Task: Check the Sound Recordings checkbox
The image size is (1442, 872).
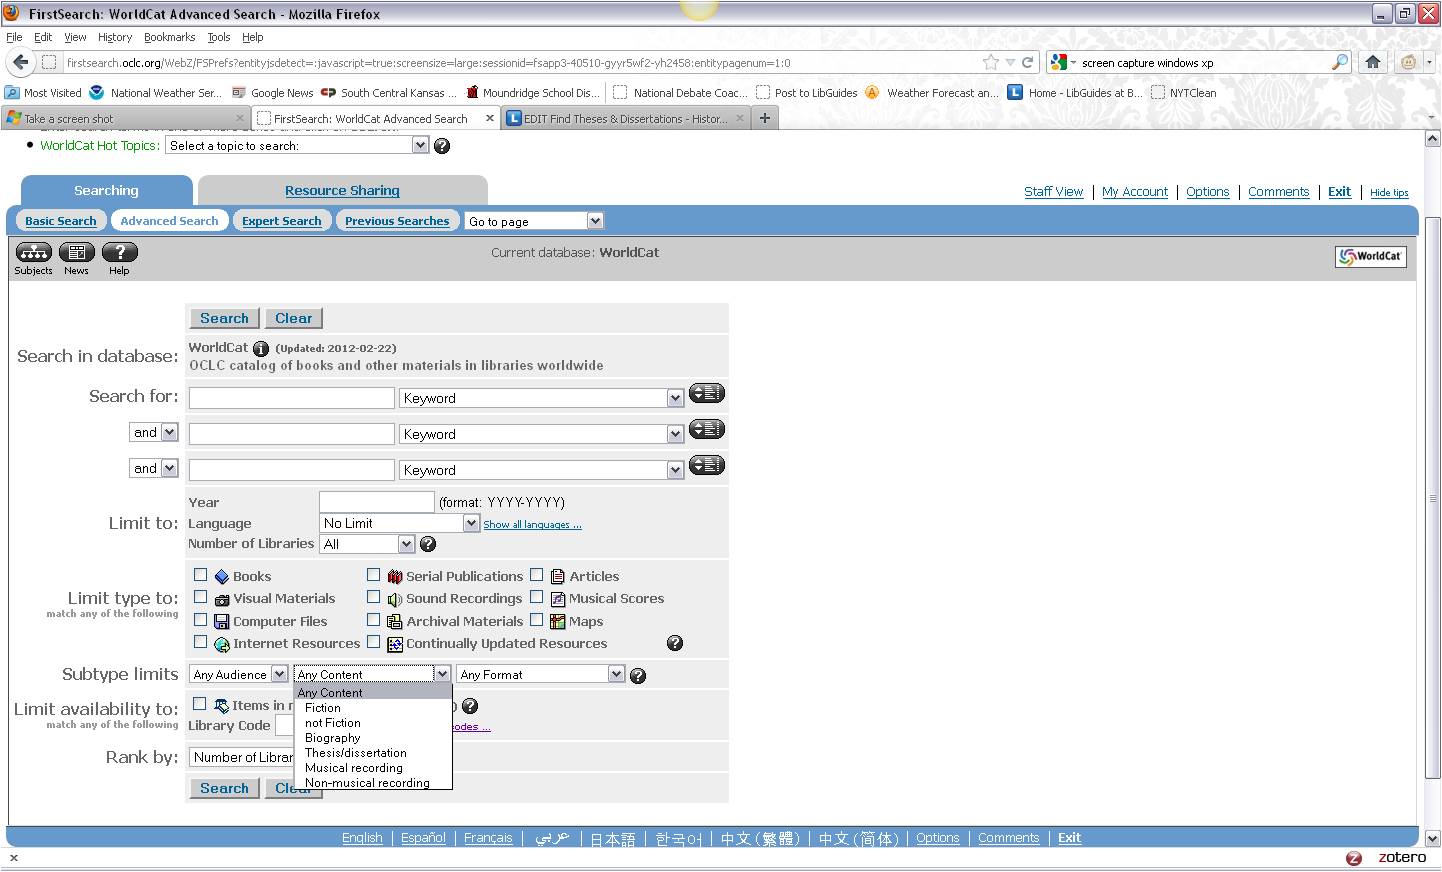Action: [x=373, y=597]
